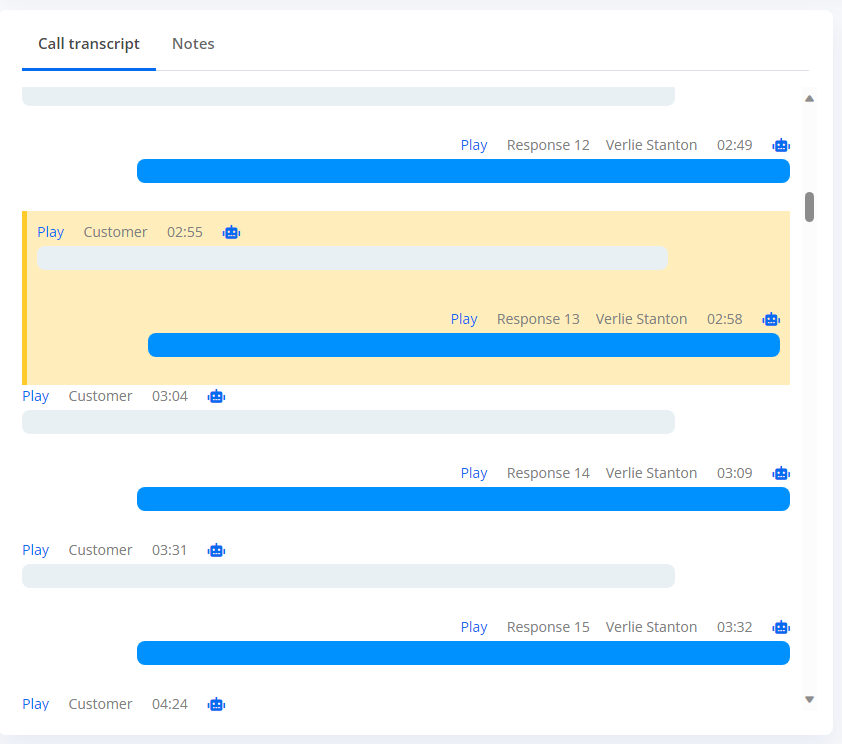Select the blue Response 15 message bubble
Screen dimensions: 842x744
pyautogui.click(x=463, y=653)
